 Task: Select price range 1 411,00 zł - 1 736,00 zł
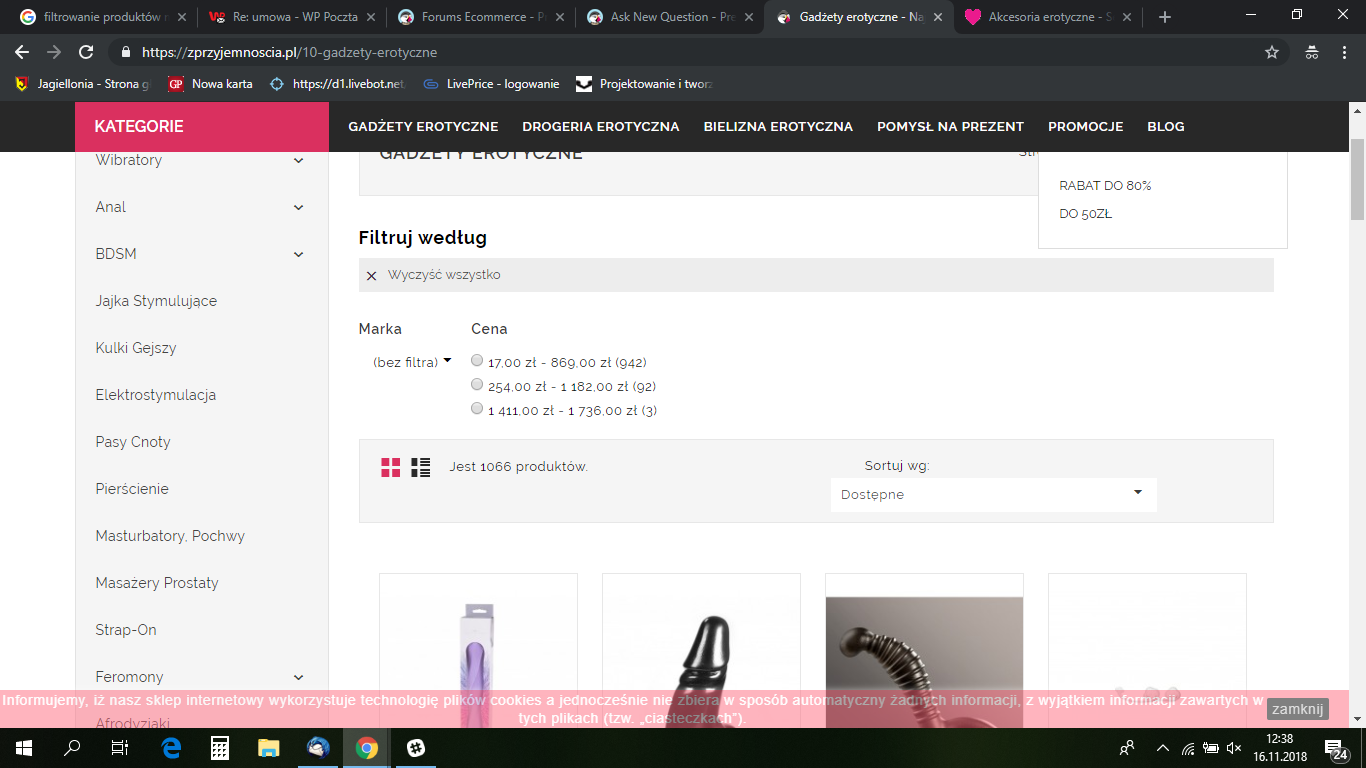point(477,409)
